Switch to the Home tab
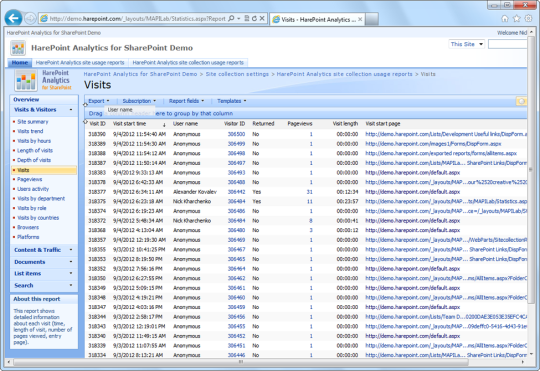The height and width of the screenshot is (371, 540). tap(20, 63)
